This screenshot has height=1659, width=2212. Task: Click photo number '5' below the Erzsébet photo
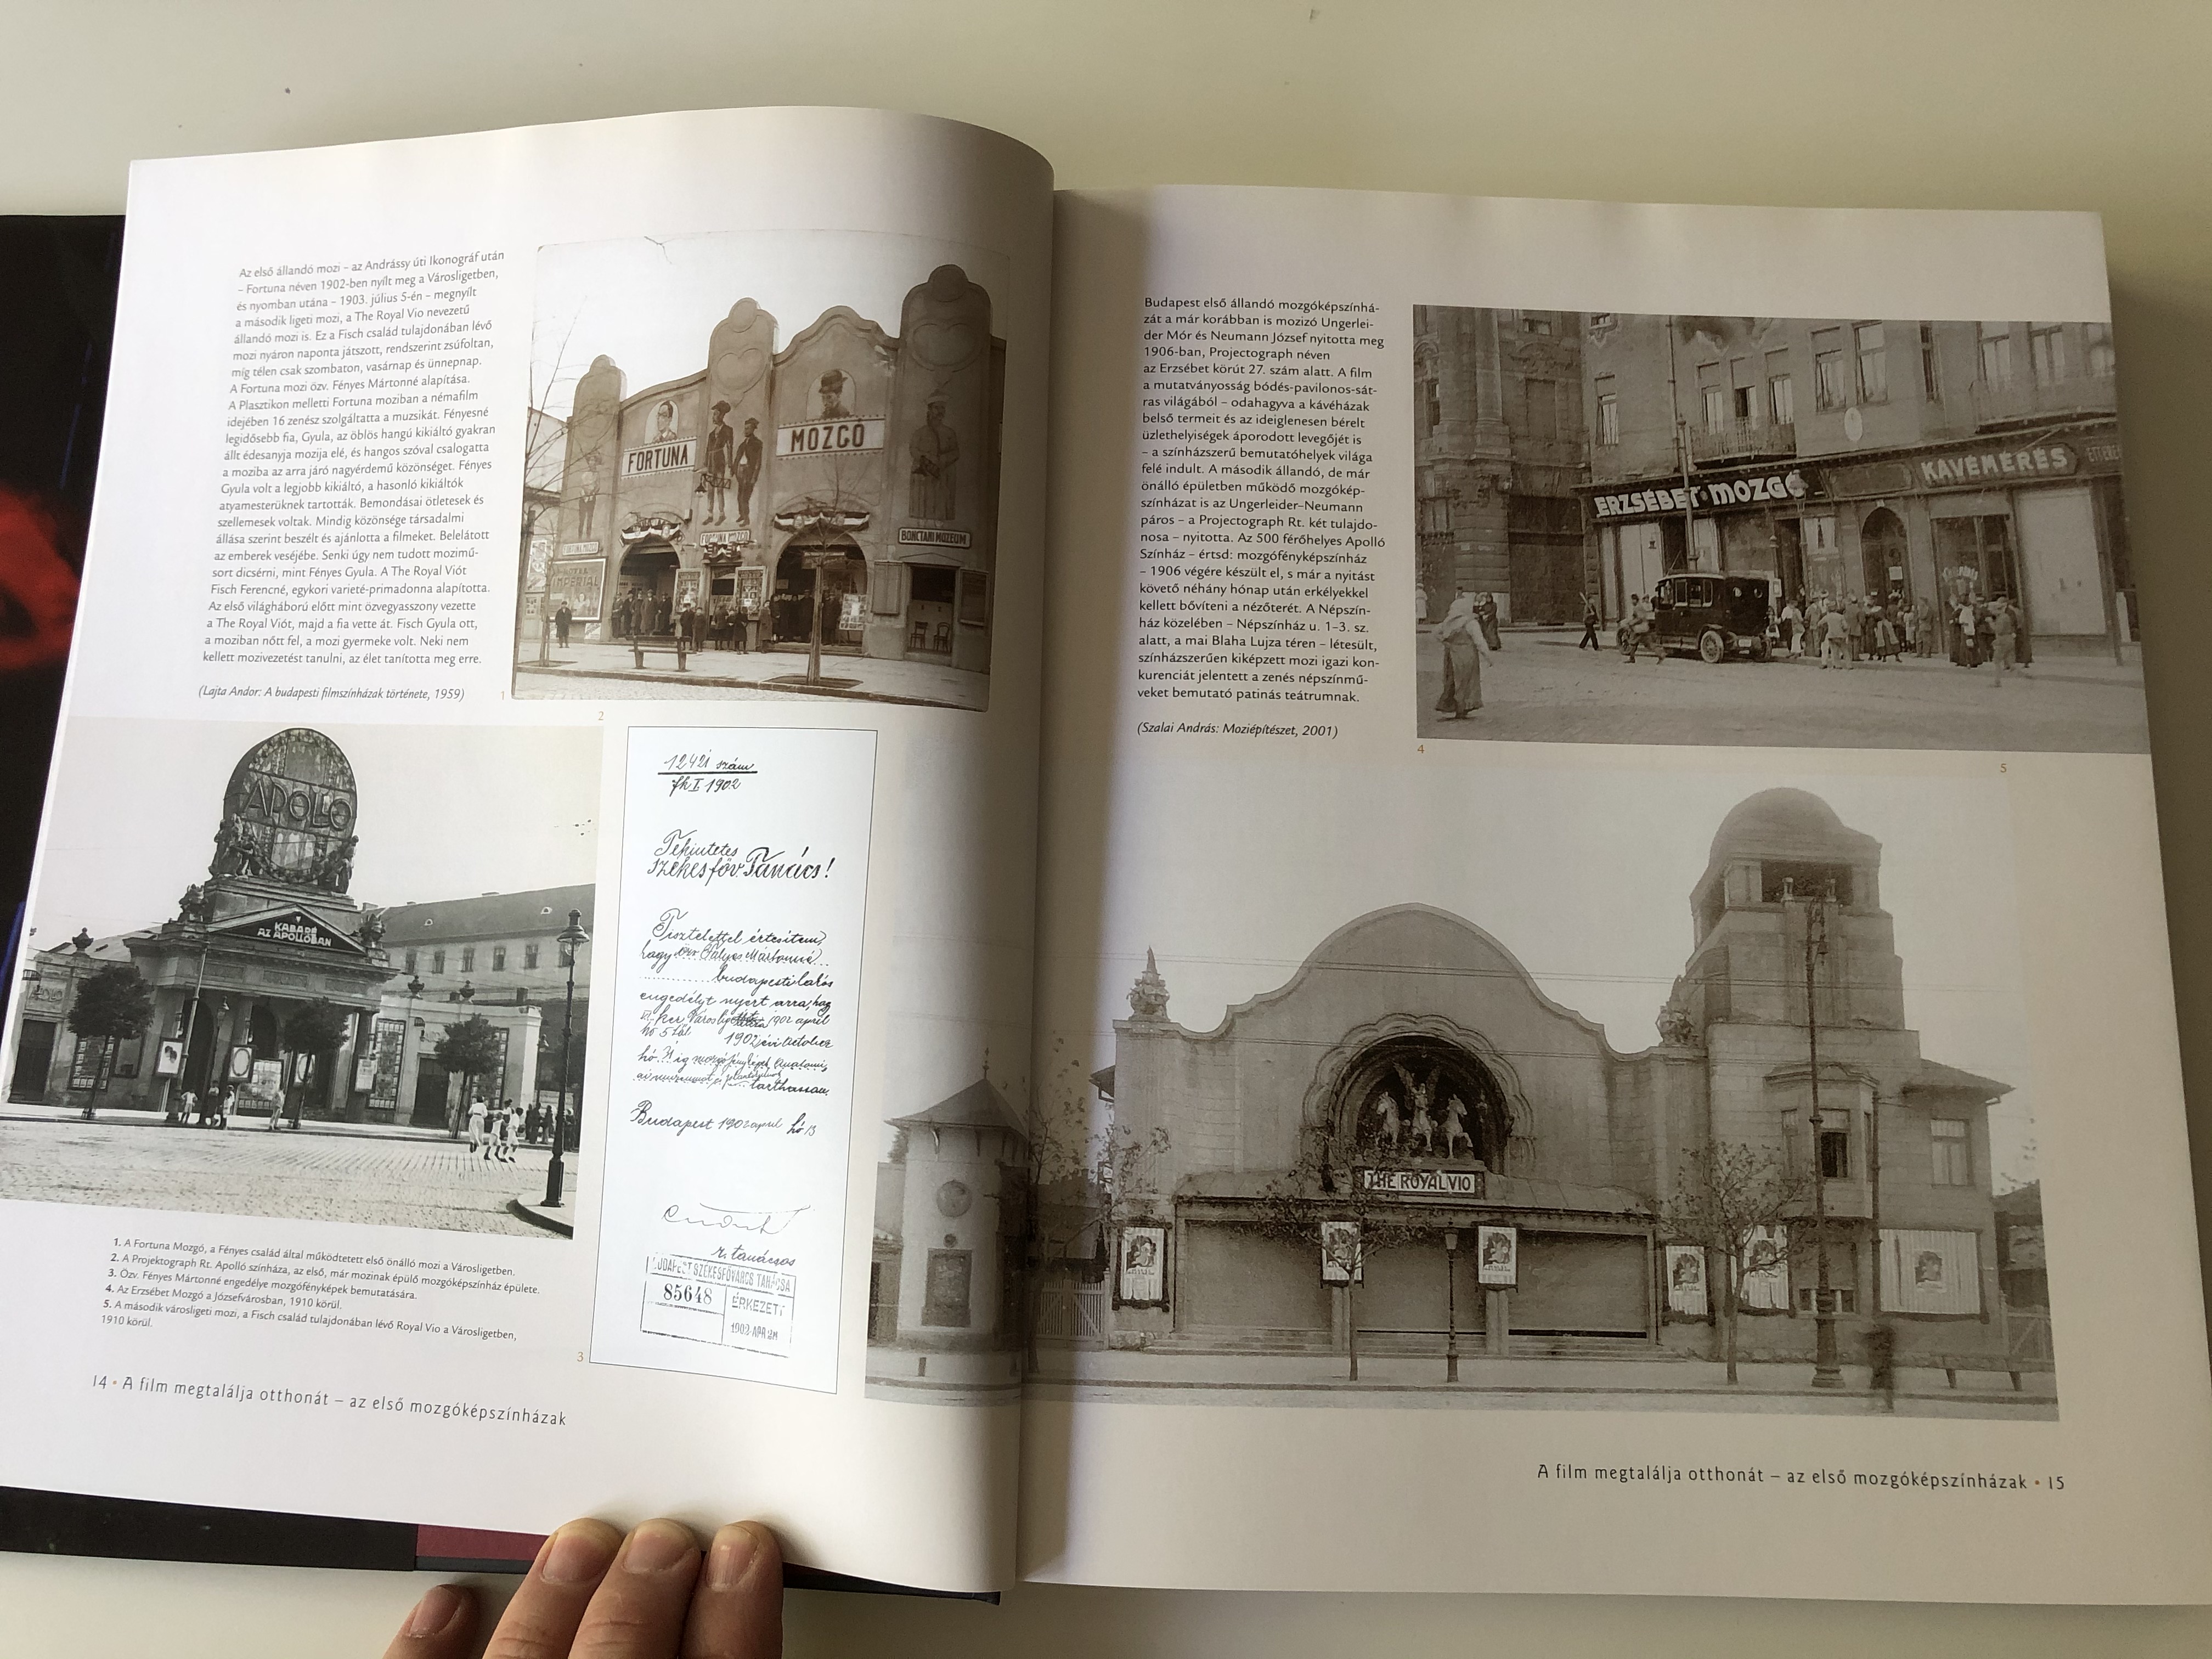click(2003, 768)
